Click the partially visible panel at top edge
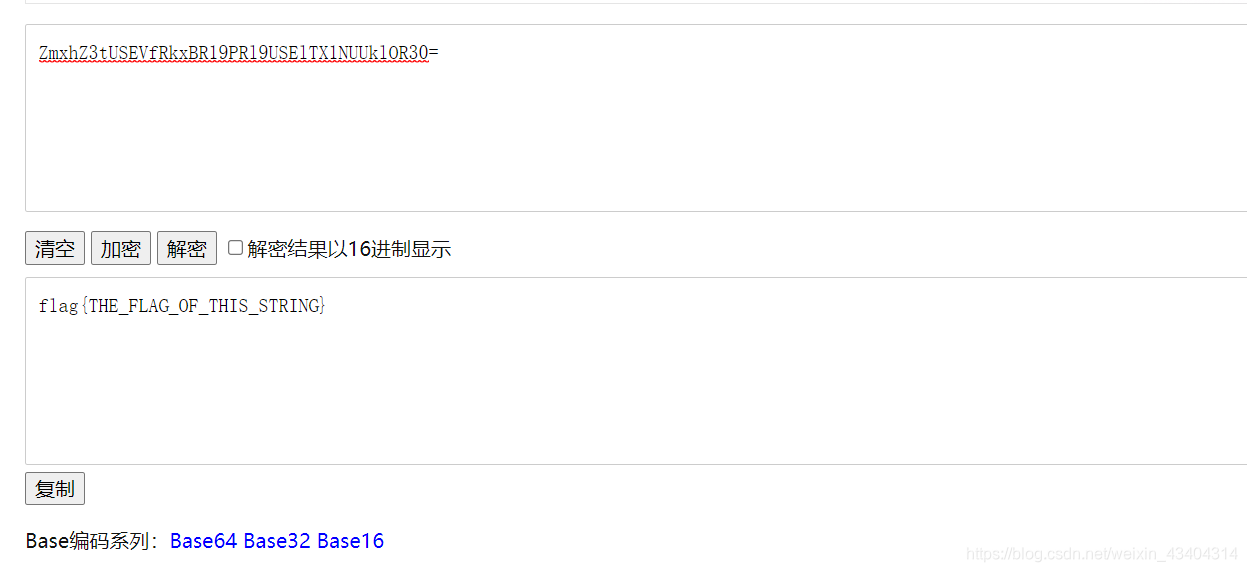 point(636,2)
